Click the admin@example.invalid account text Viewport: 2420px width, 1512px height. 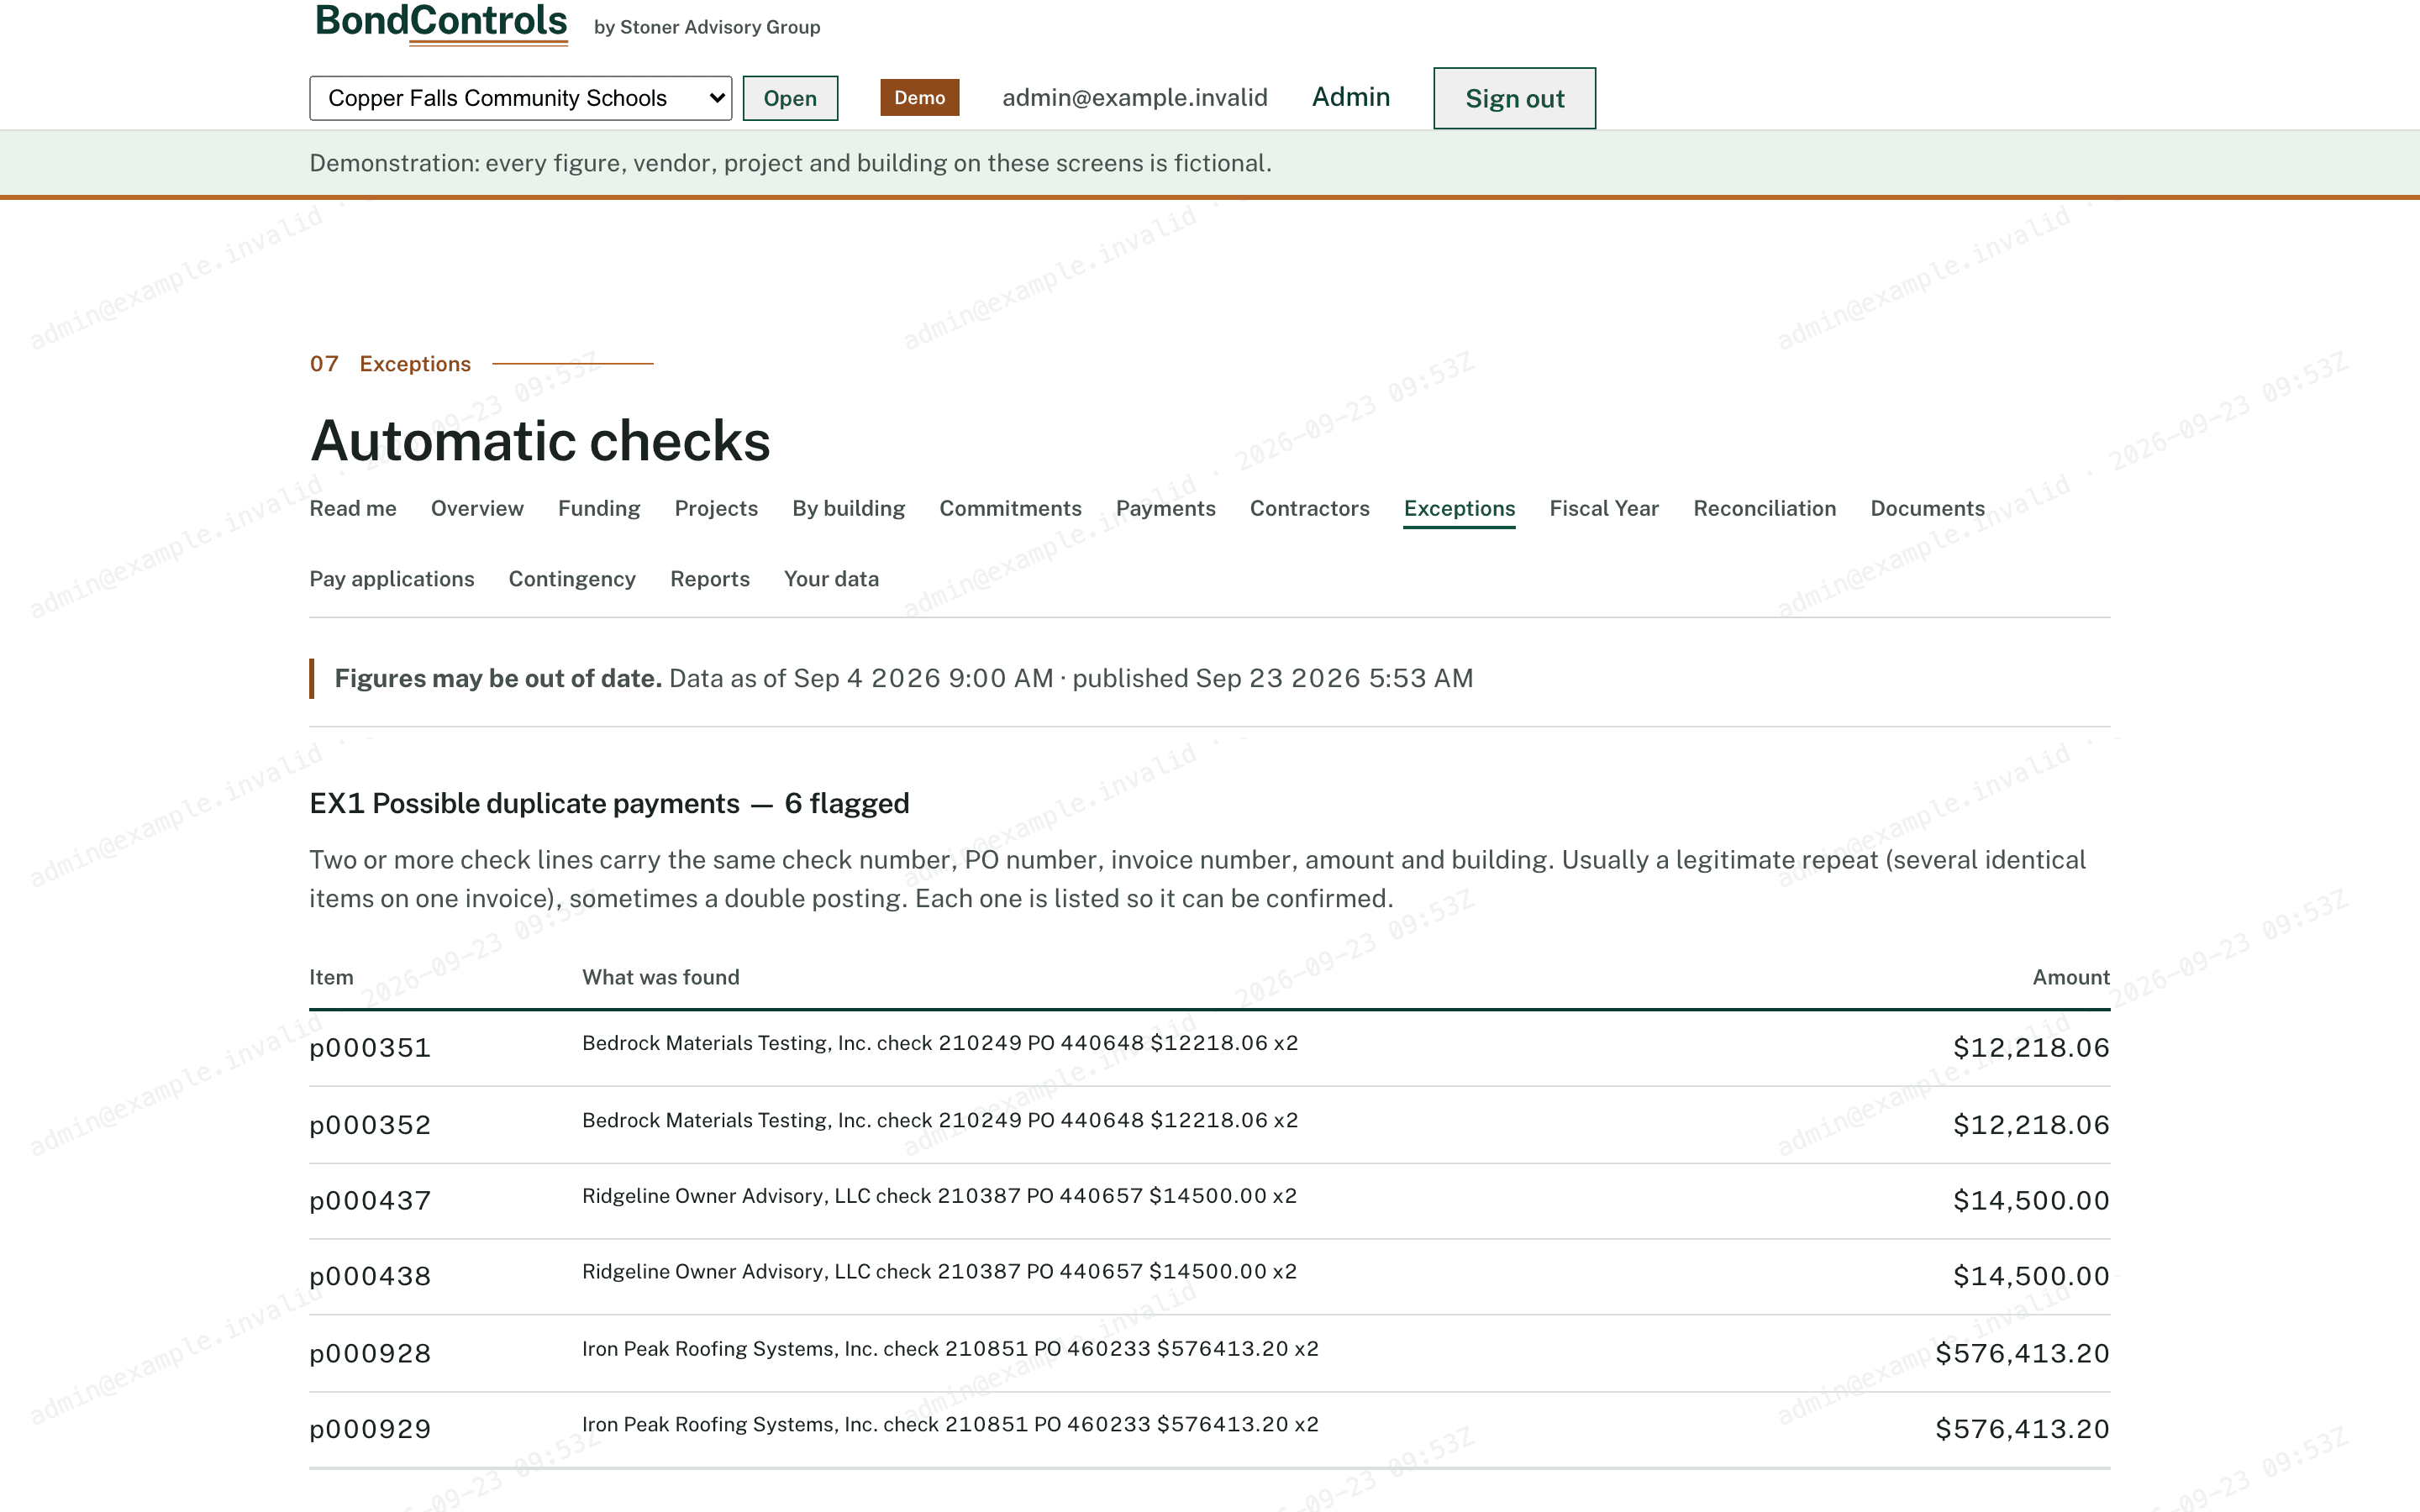pyautogui.click(x=1134, y=97)
